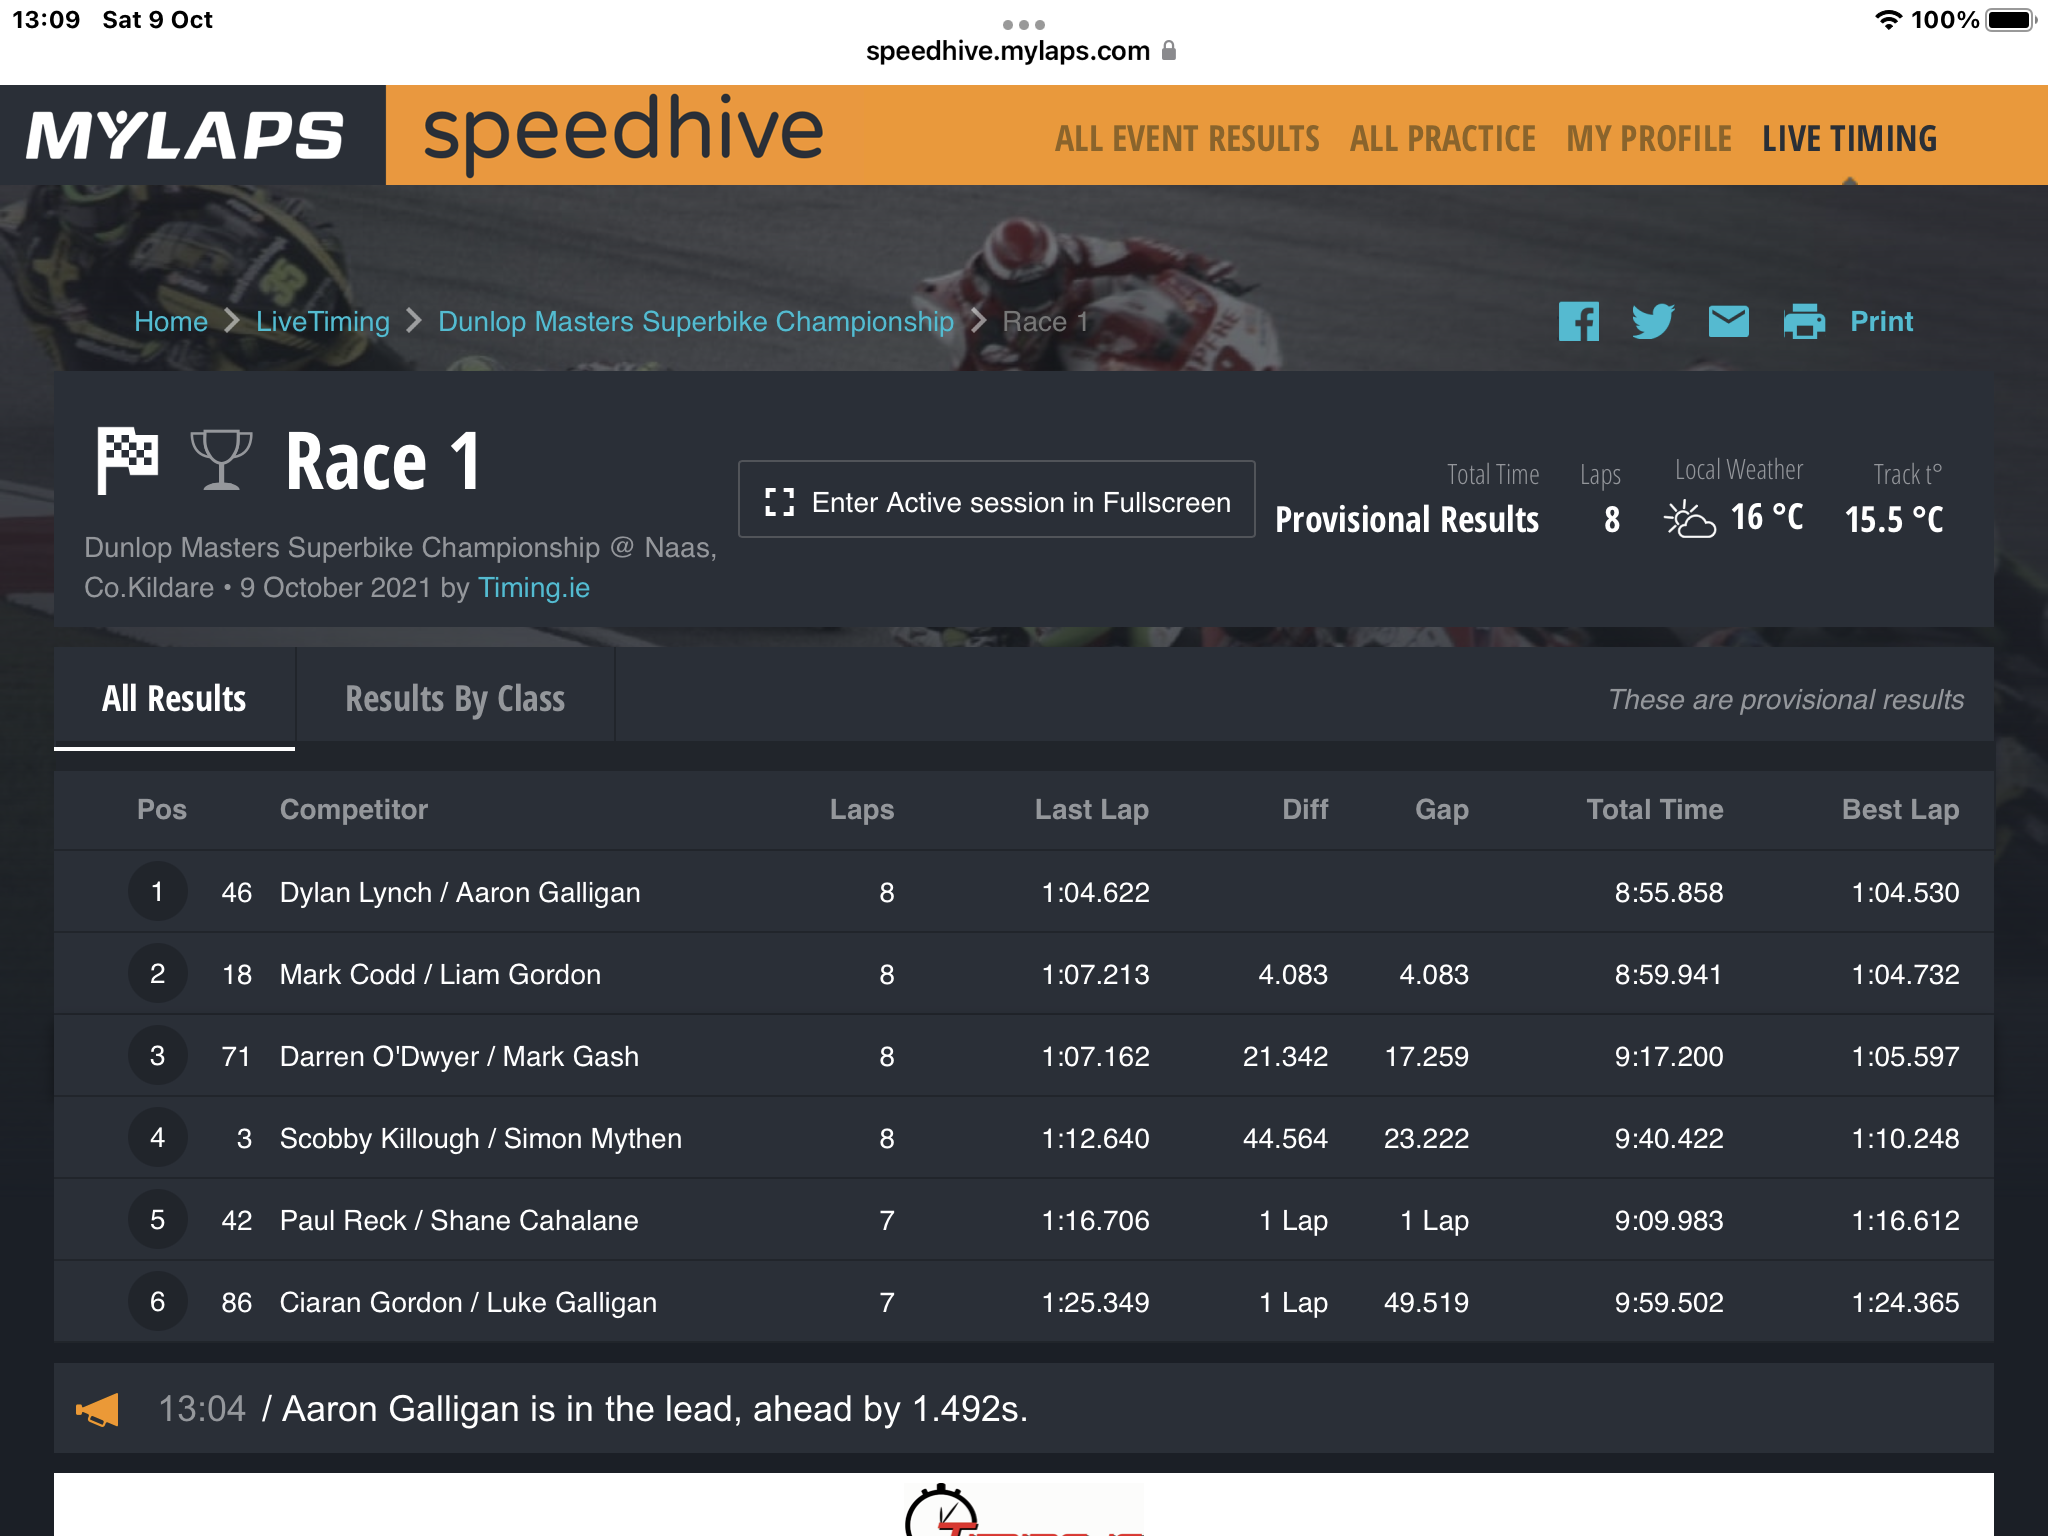Click total time 8:59.941
The height and width of the screenshot is (1536, 2048).
coord(1669,974)
